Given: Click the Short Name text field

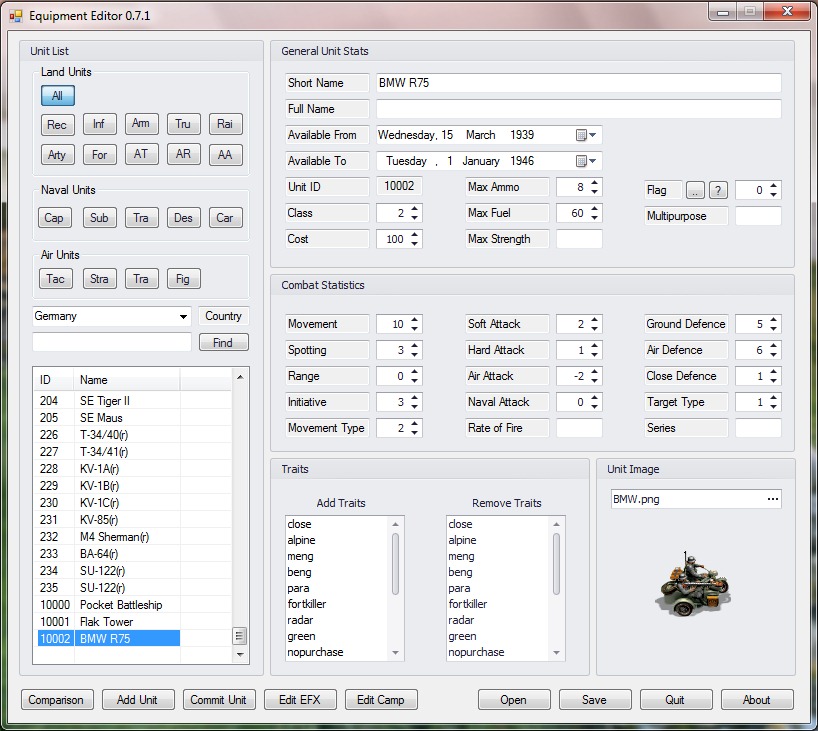Looking at the screenshot, I should click(578, 83).
